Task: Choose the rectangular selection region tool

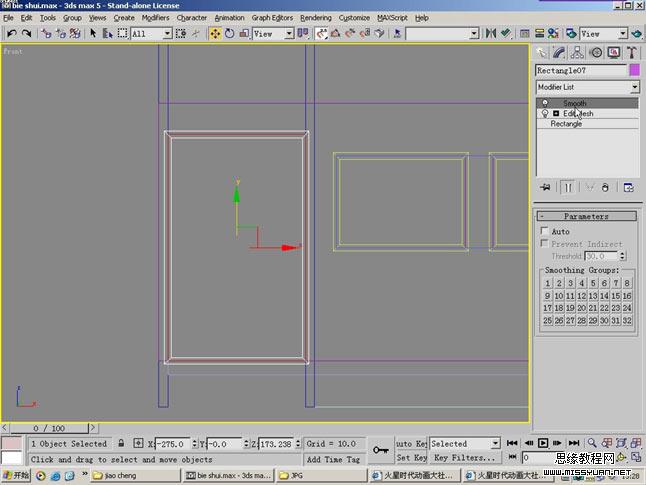Action: tap(122, 33)
